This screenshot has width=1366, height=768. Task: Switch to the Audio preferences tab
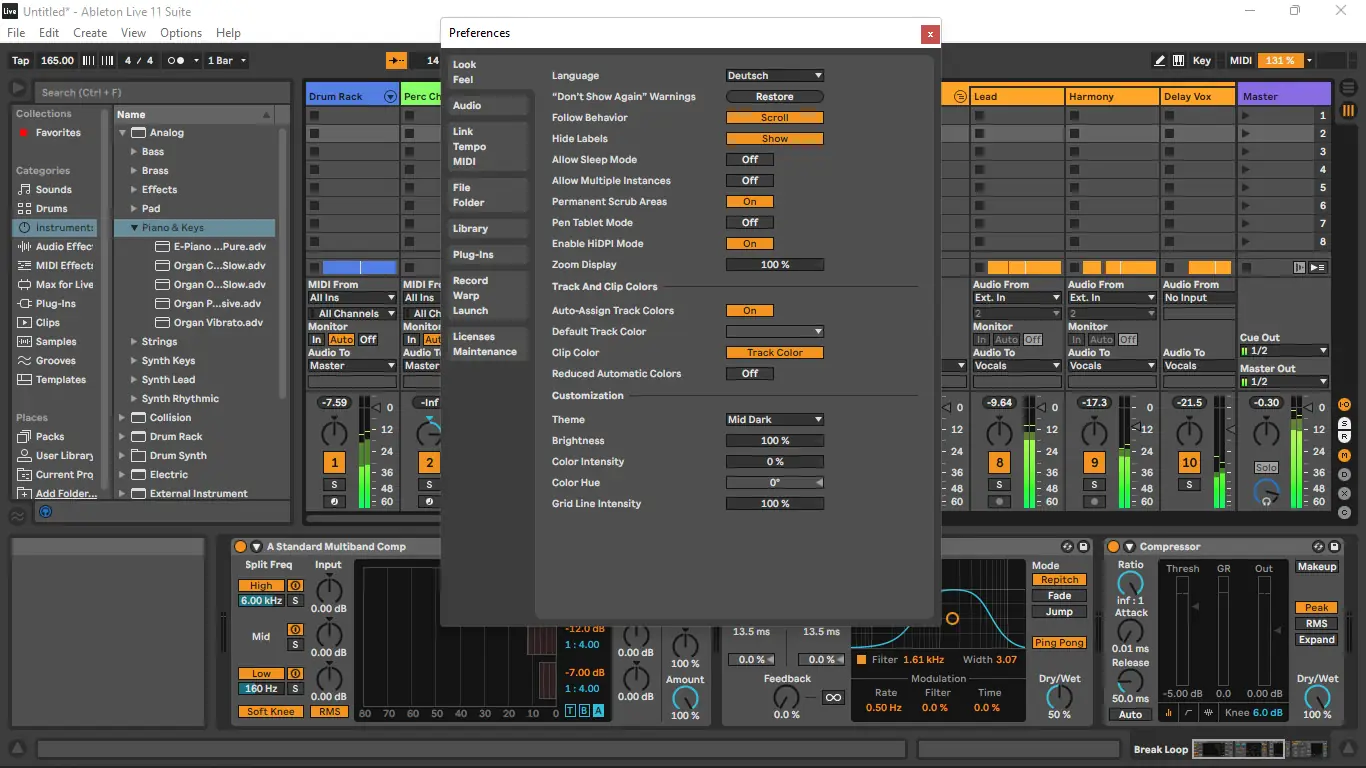pos(488,106)
